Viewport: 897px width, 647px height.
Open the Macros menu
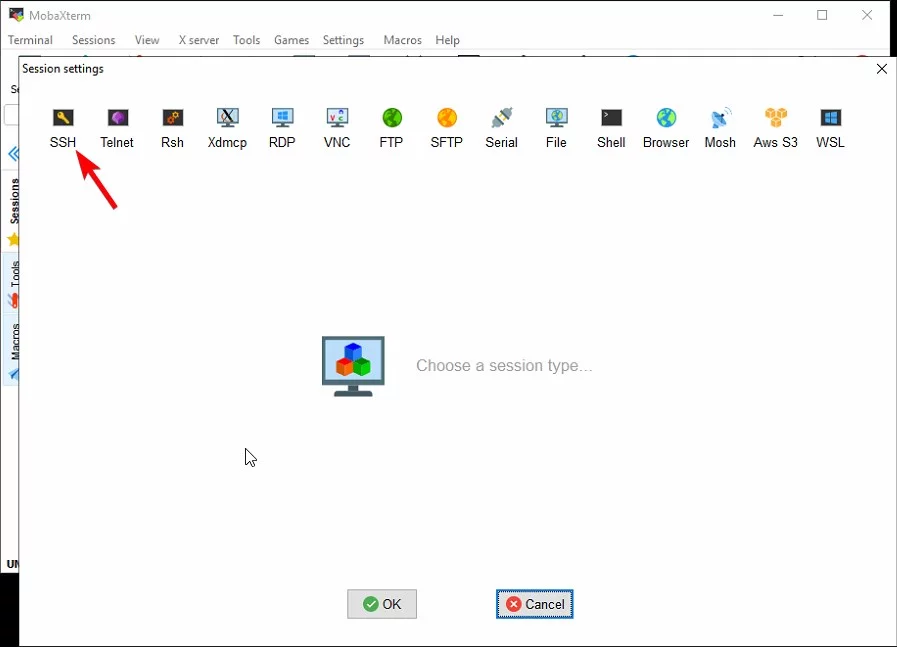pos(403,40)
